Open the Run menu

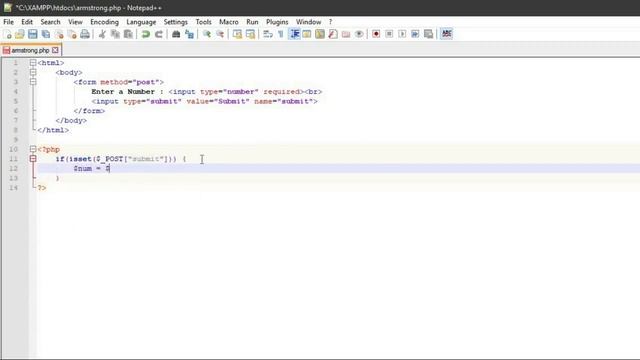click(x=252, y=22)
